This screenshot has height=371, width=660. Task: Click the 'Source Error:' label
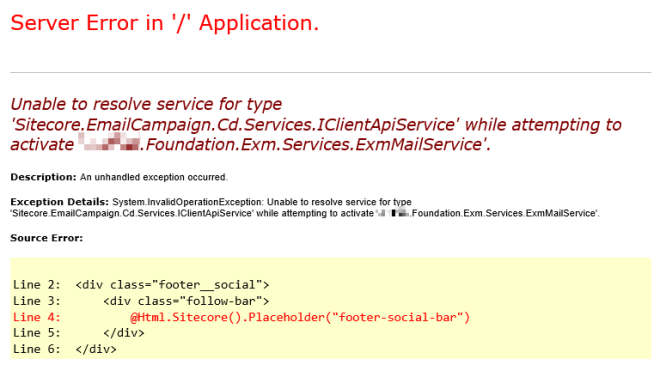coord(46,238)
